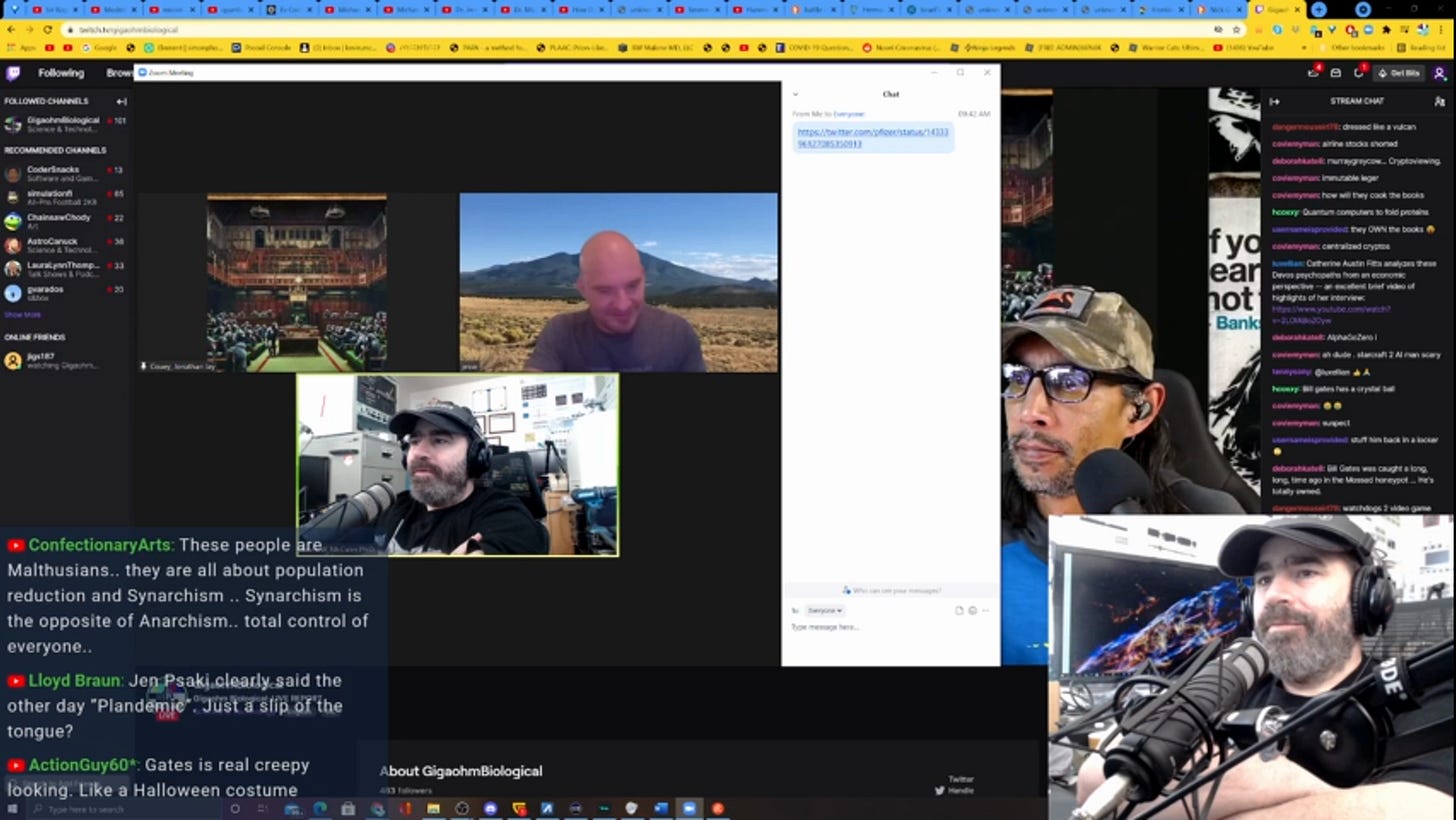Open GigaohmBiological followed channel

pyautogui.click(x=65, y=123)
